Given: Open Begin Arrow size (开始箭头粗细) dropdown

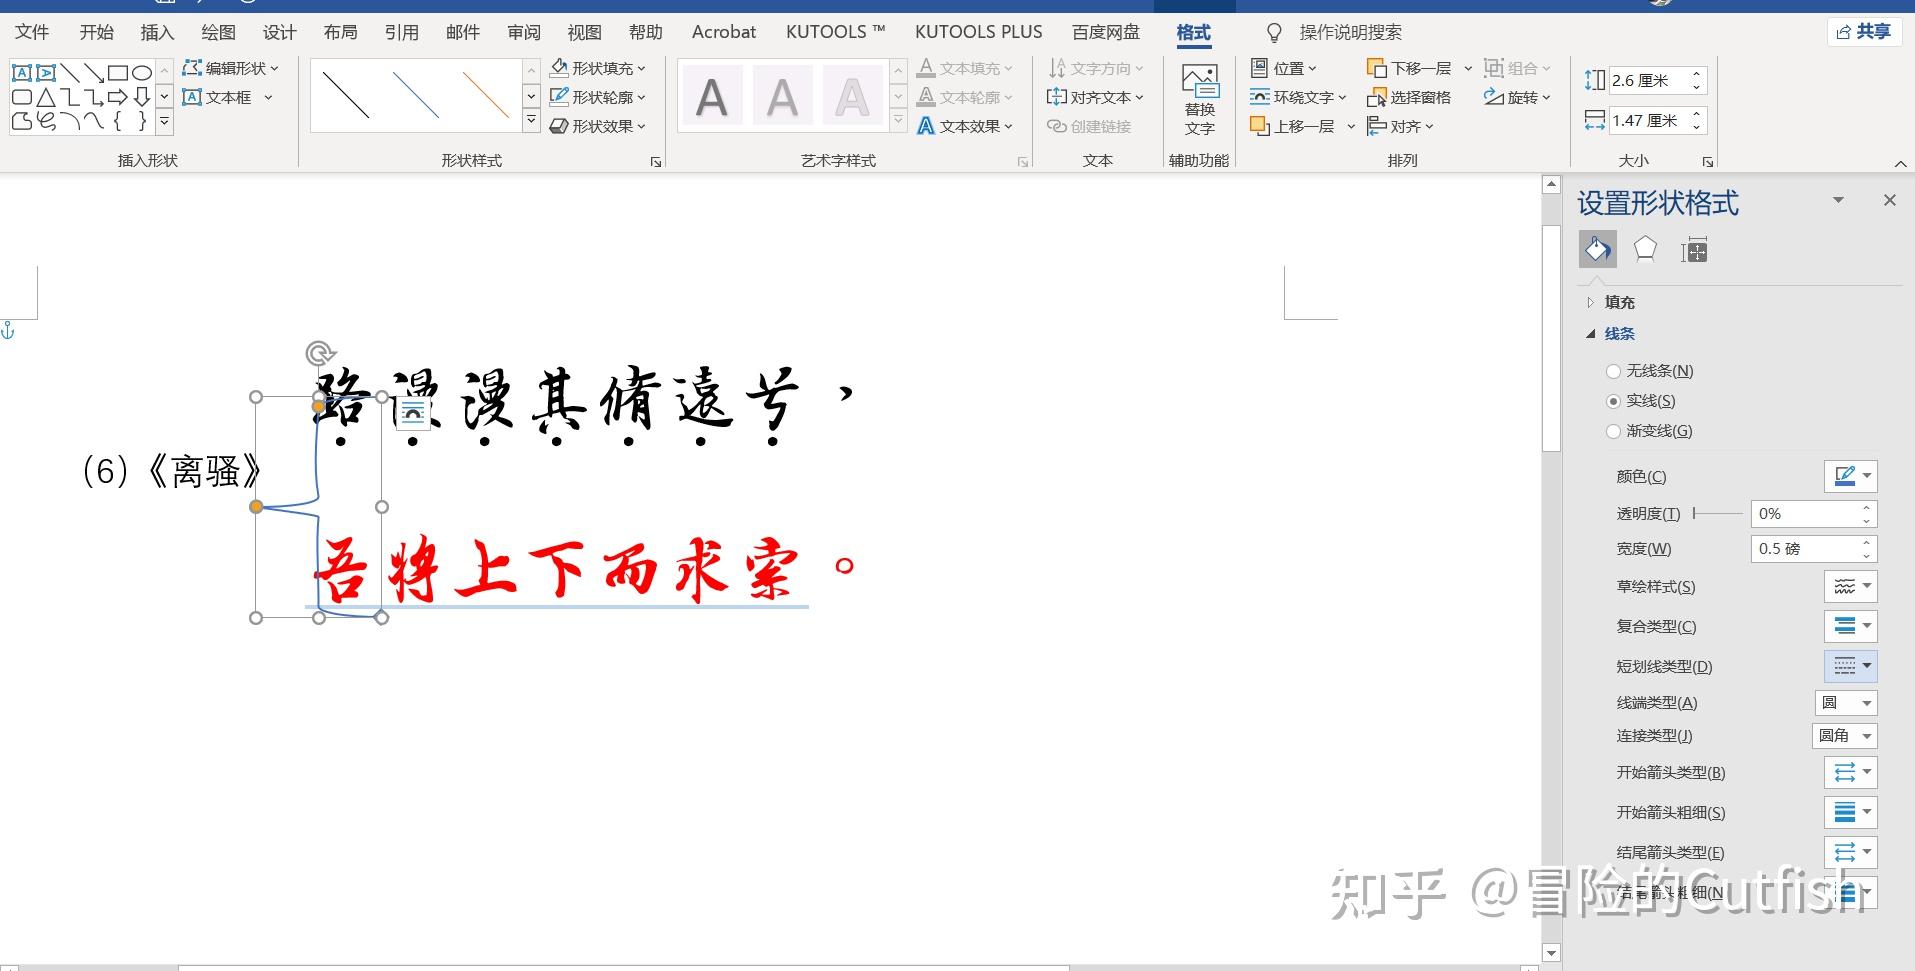Looking at the screenshot, I should [1851, 812].
